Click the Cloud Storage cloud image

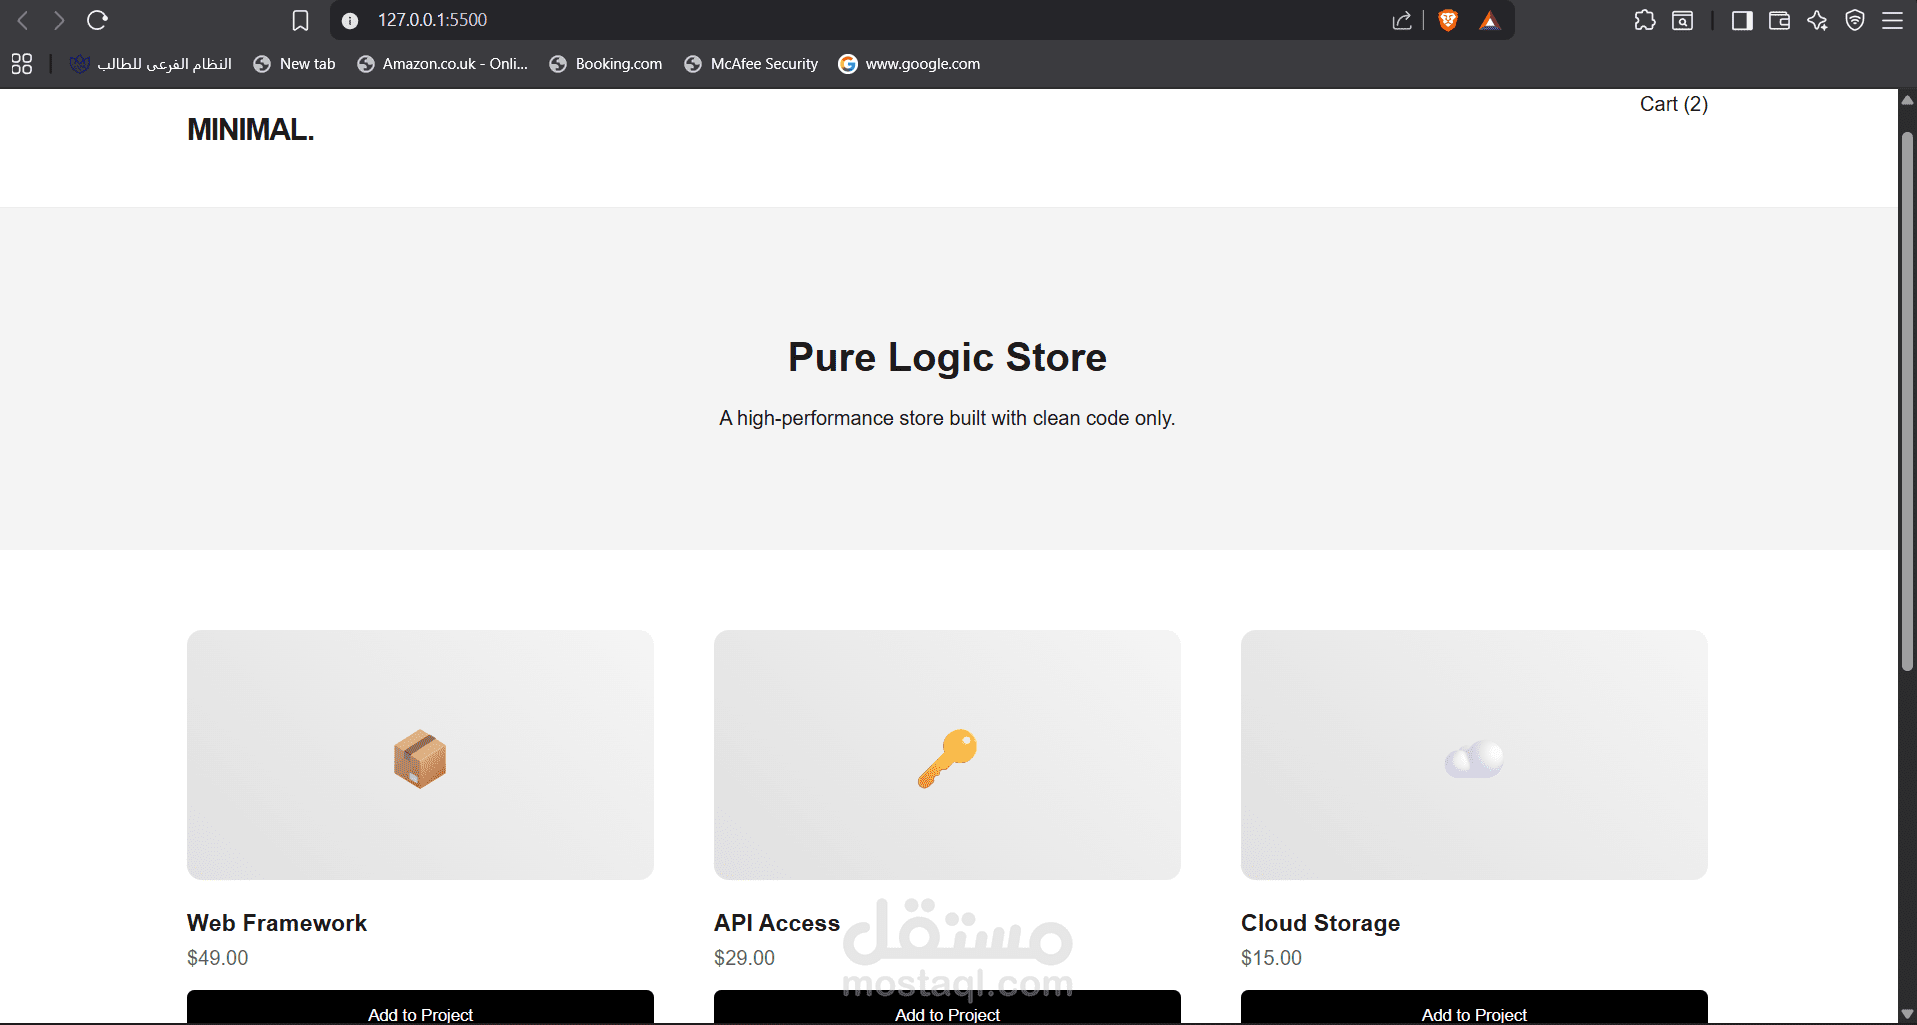(1474, 755)
